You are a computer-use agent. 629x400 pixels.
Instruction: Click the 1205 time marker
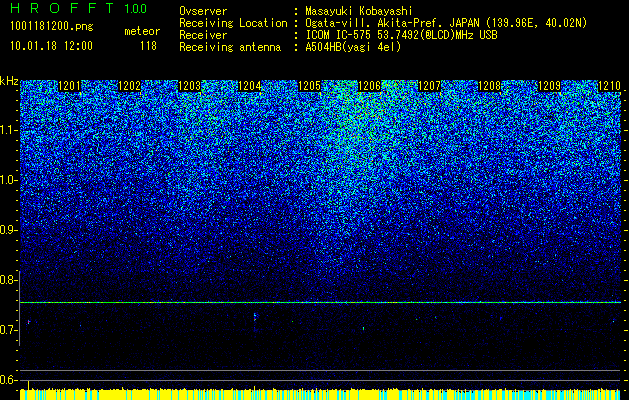pyautogui.click(x=310, y=86)
